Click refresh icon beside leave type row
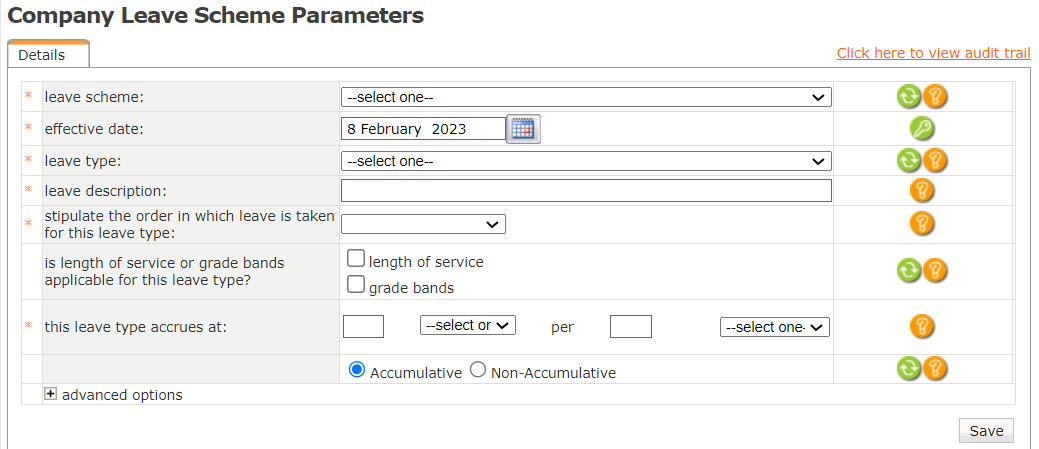Screen dimensions: 1039x449 click(x=908, y=161)
